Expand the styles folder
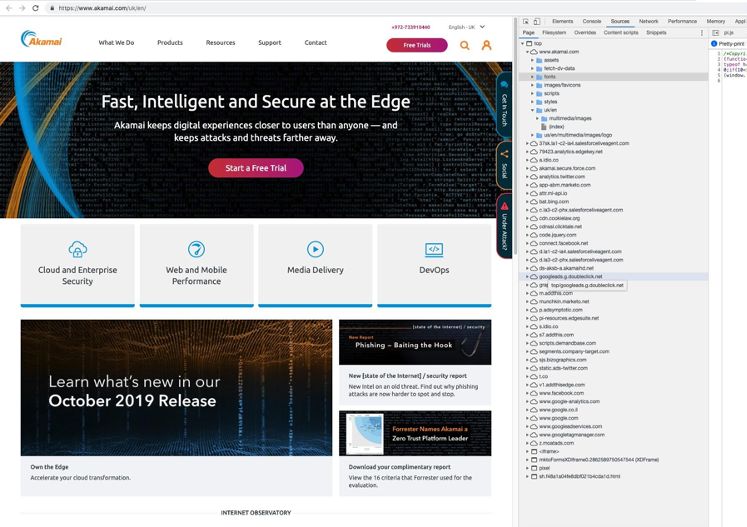Screen dimensions: 747x527 point(533,101)
